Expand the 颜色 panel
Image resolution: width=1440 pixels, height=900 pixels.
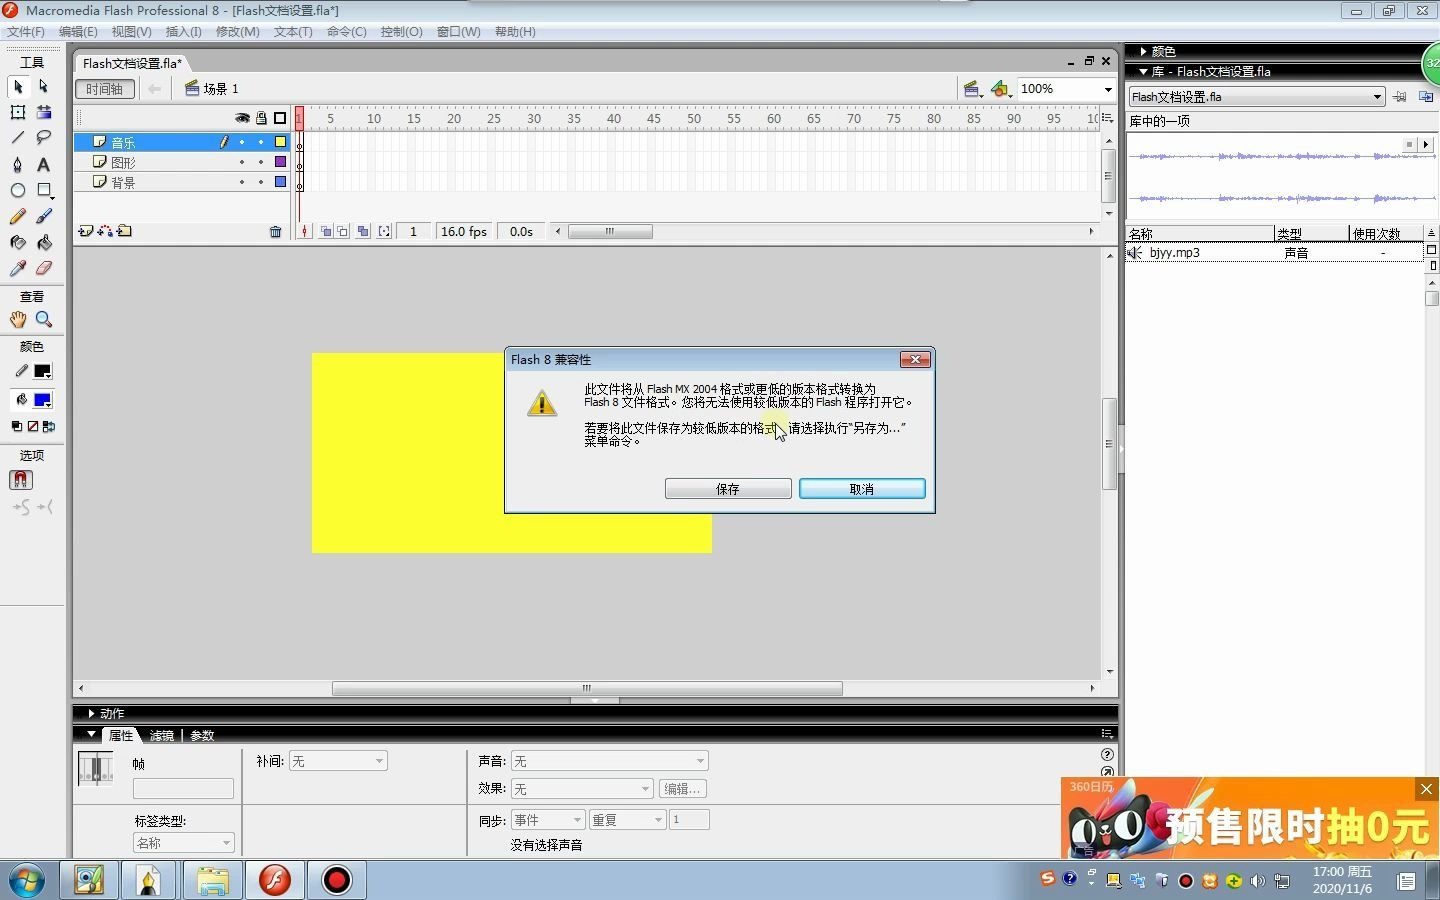pyautogui.click(x=1143, y=51)
